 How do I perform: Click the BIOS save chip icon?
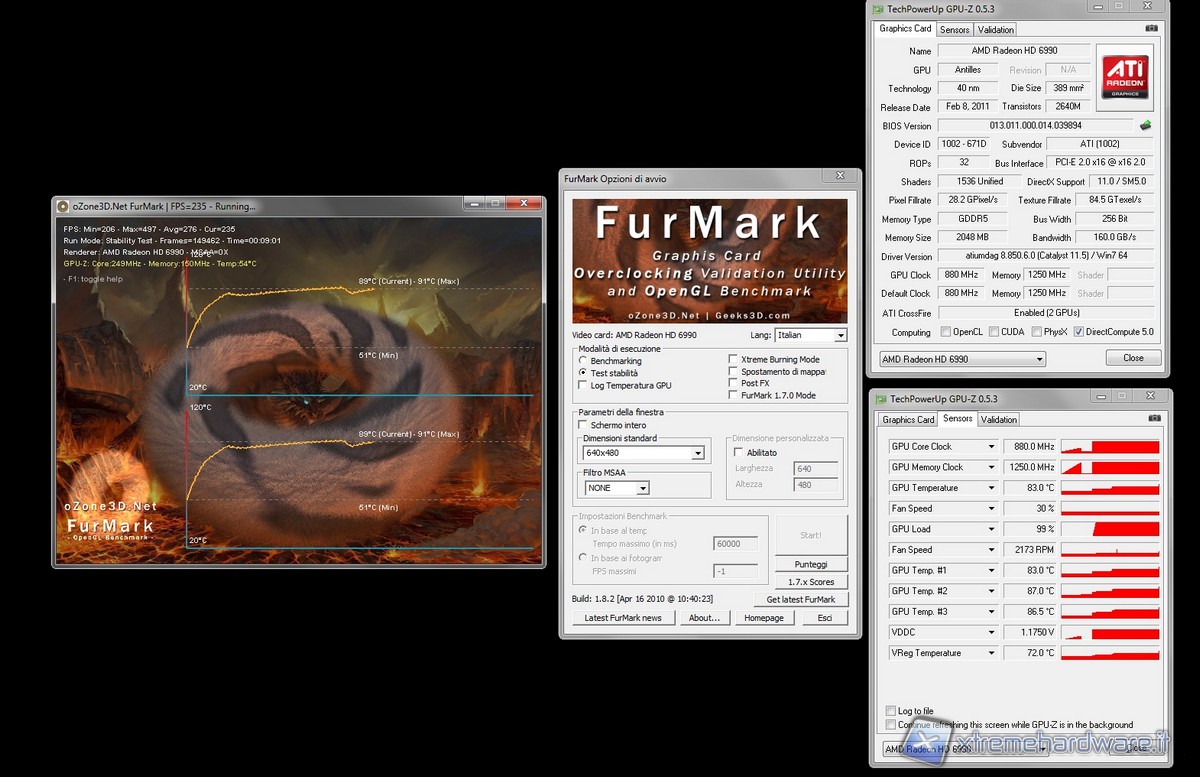coord(1145,126)
